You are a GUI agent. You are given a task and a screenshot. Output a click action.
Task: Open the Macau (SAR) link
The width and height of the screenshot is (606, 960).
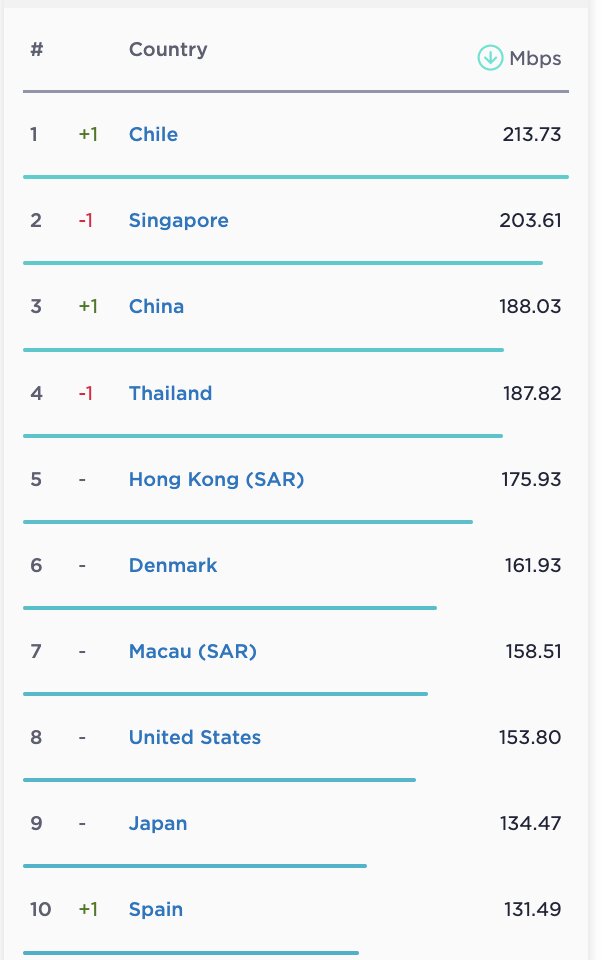(x=192, y=651)
